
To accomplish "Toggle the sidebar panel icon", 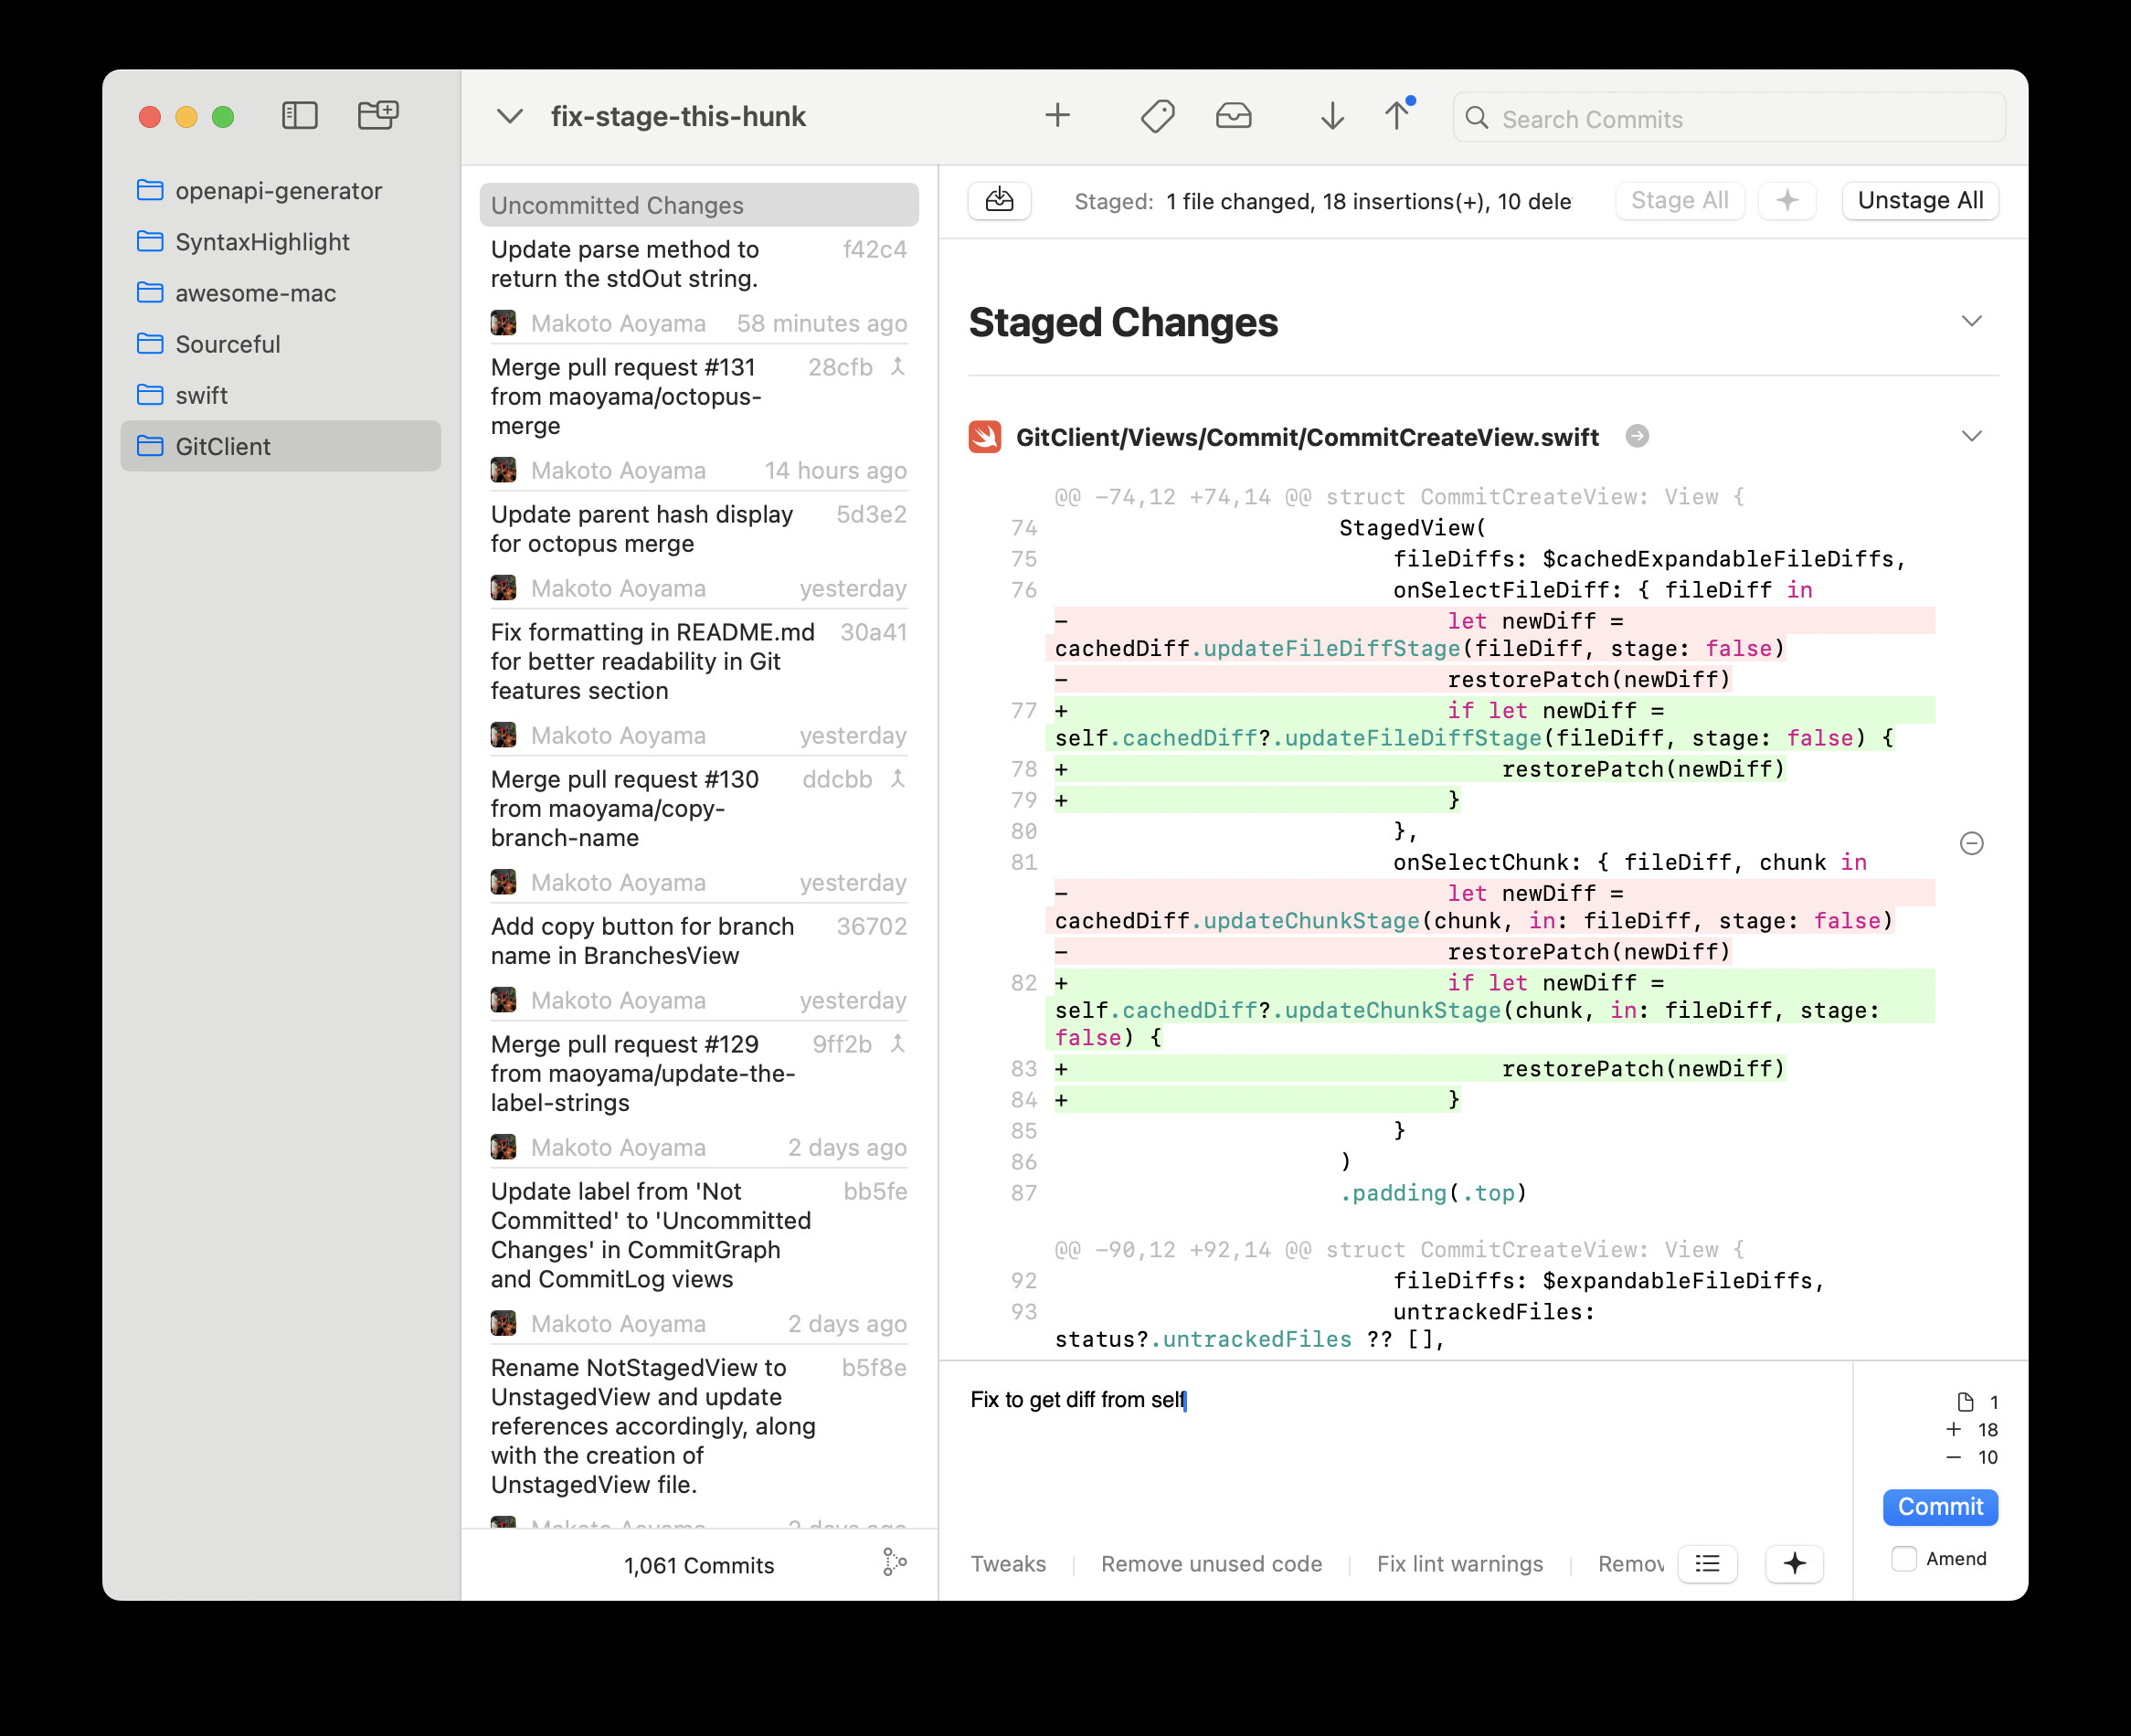I will [299, 116].
